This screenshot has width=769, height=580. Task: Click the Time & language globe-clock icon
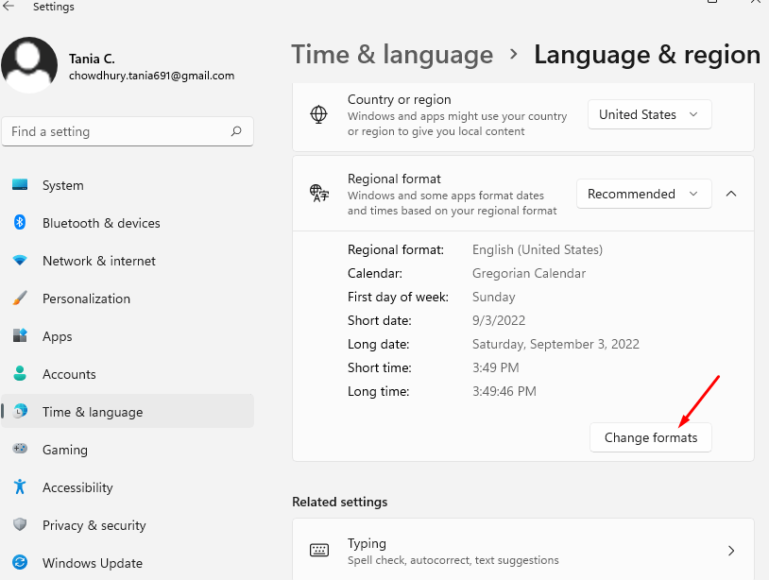(20, 411)
